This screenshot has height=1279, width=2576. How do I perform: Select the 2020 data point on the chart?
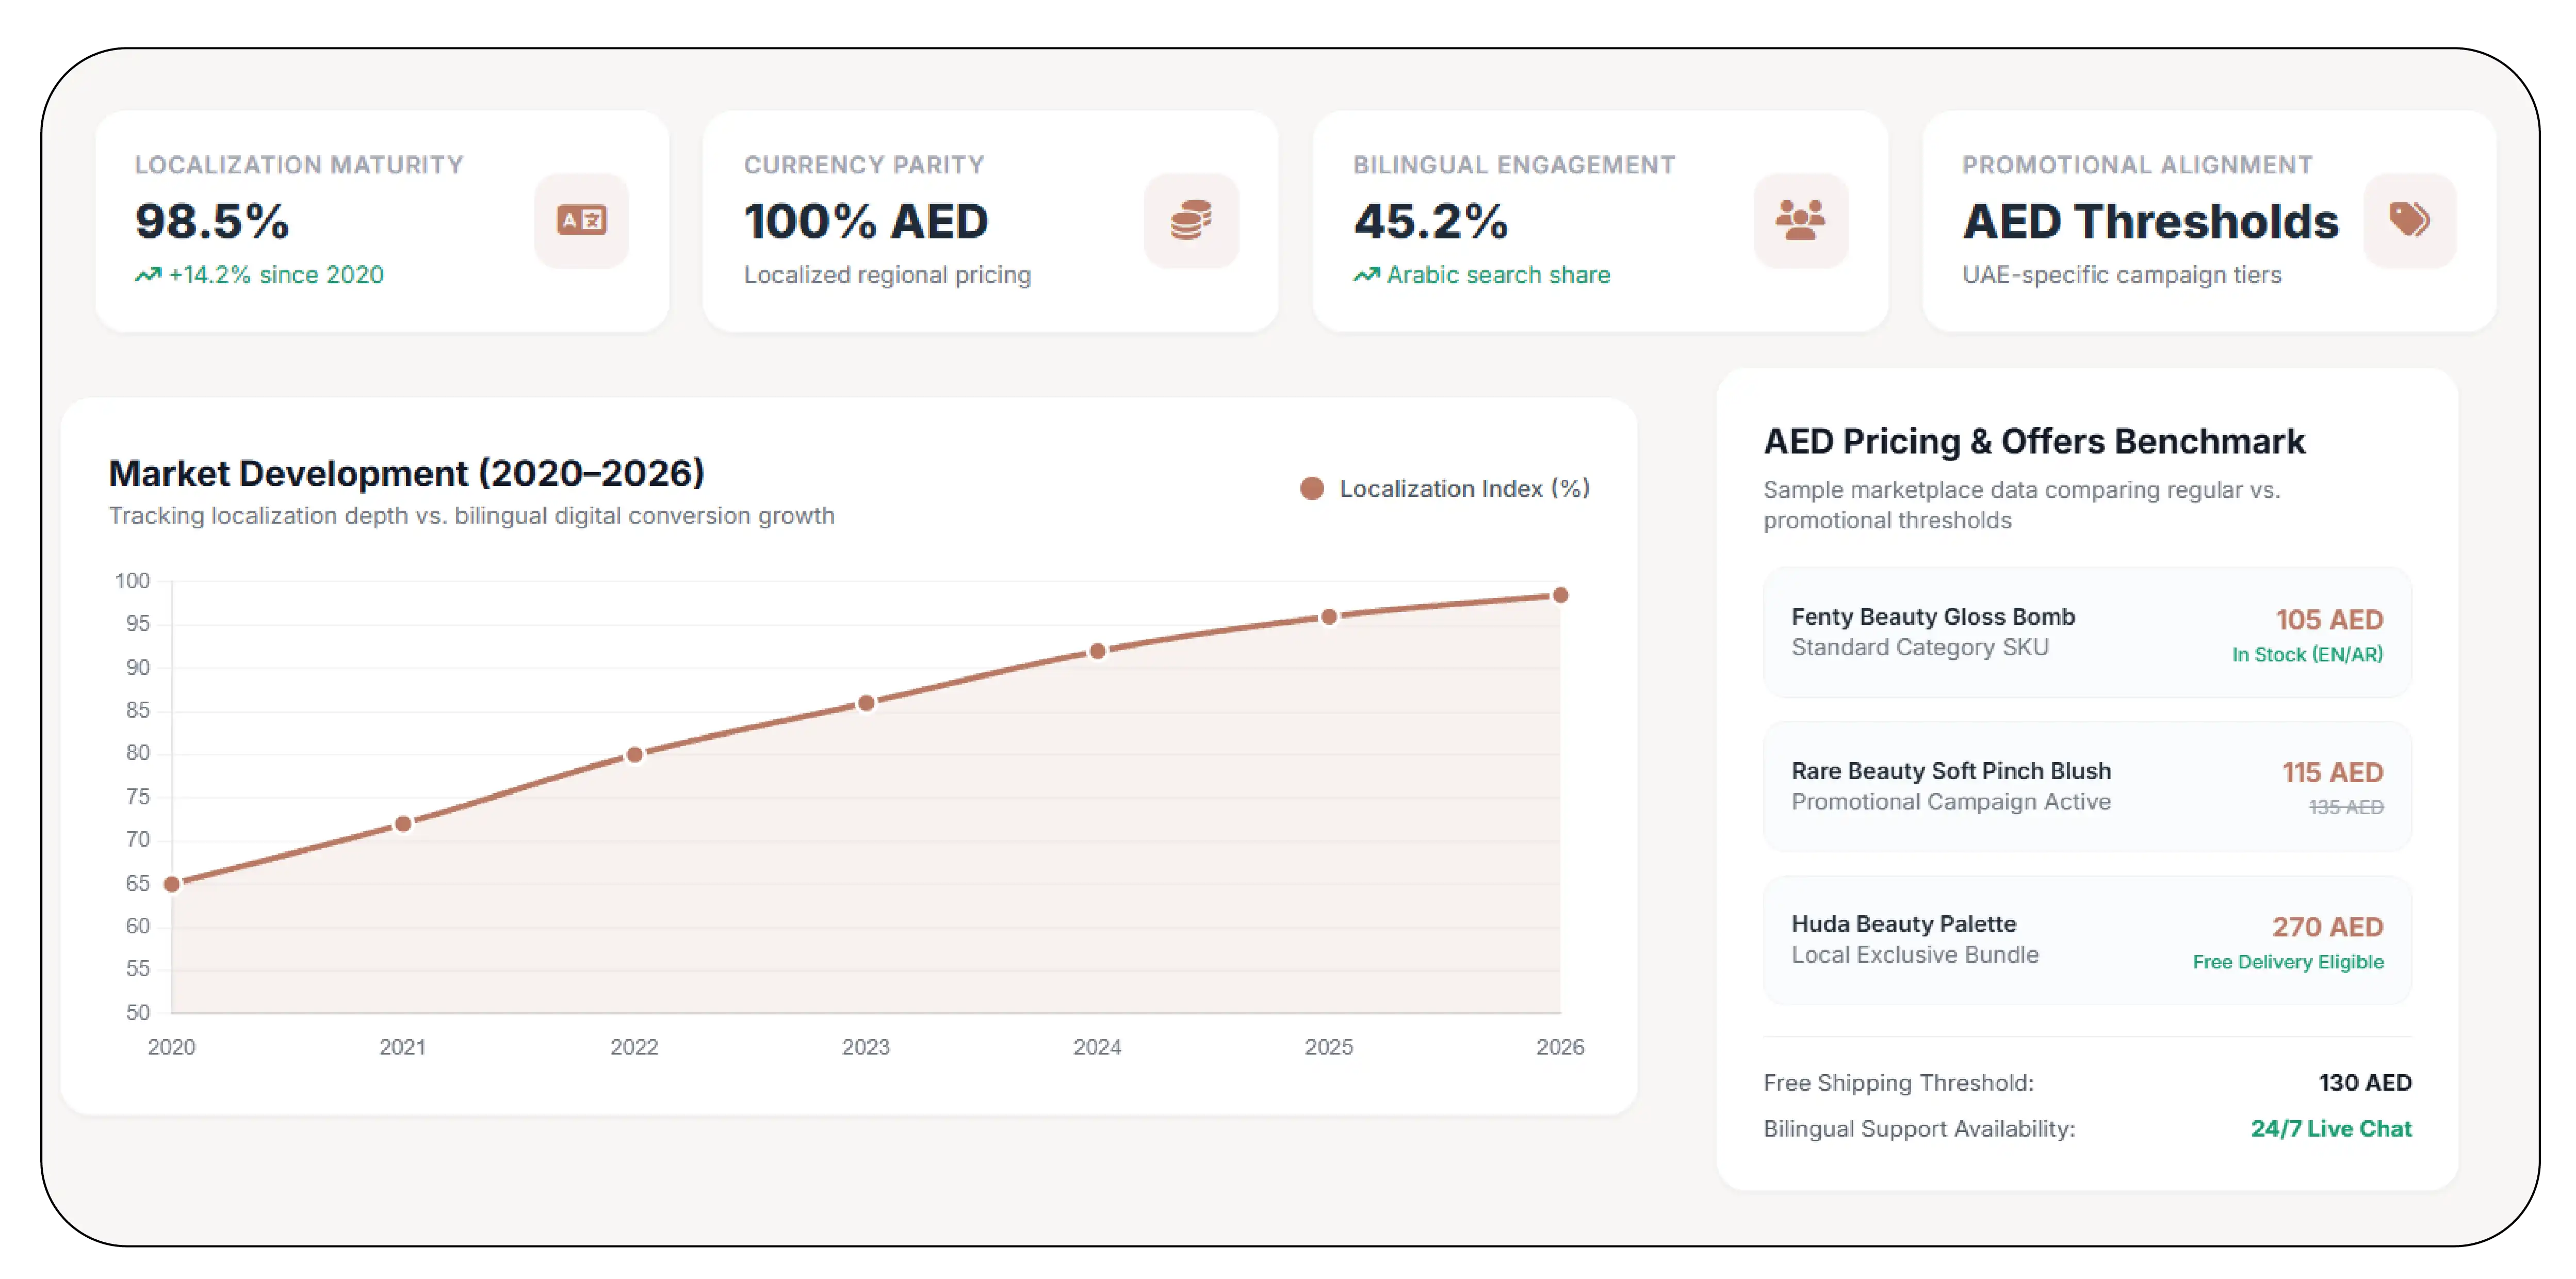(x=172, y=884)
